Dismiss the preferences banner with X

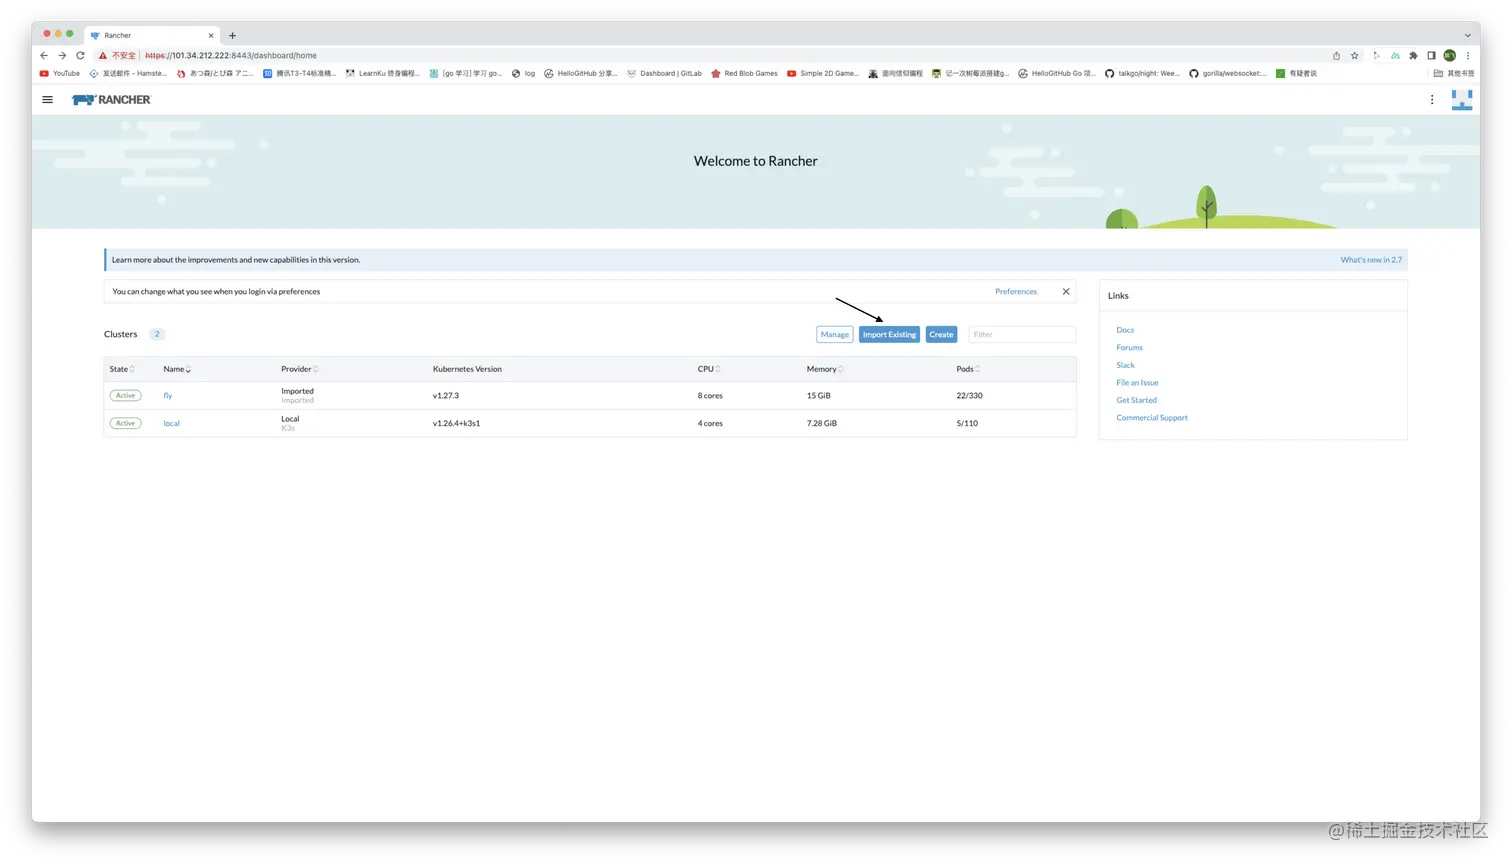(1066, 292)
